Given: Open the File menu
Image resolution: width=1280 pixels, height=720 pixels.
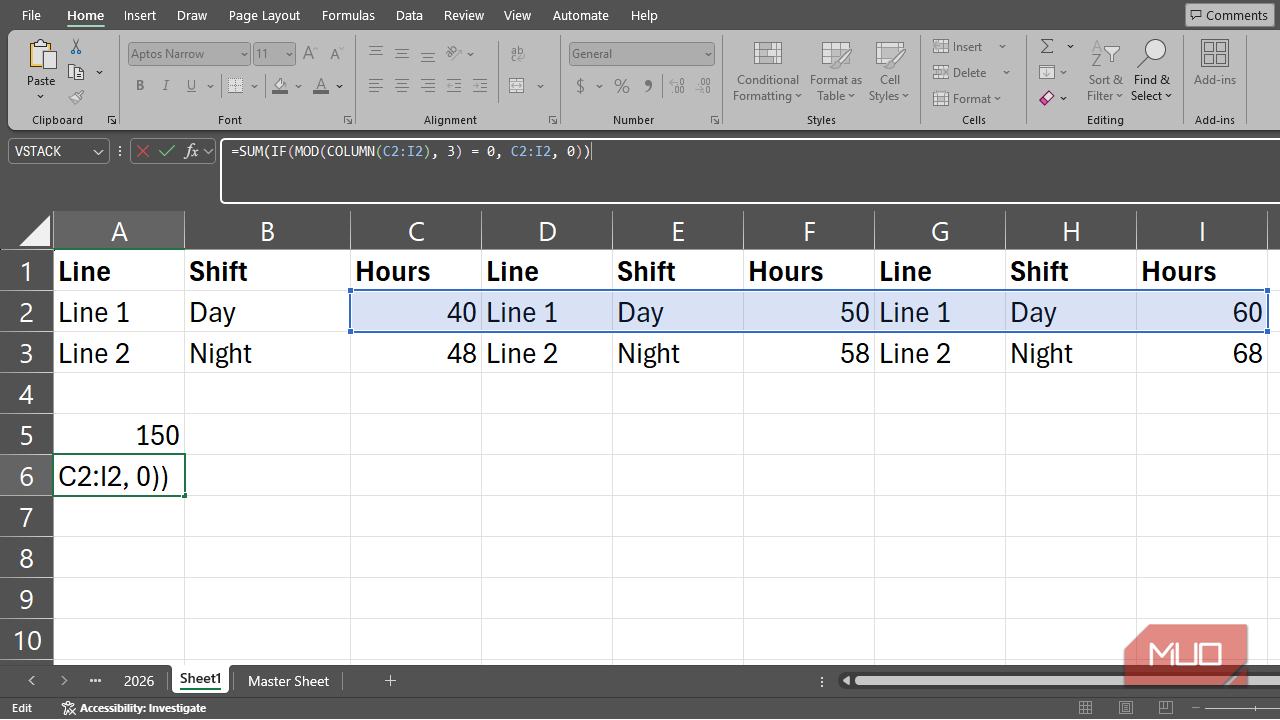Looking at the screenshot, I should [31, 15].
